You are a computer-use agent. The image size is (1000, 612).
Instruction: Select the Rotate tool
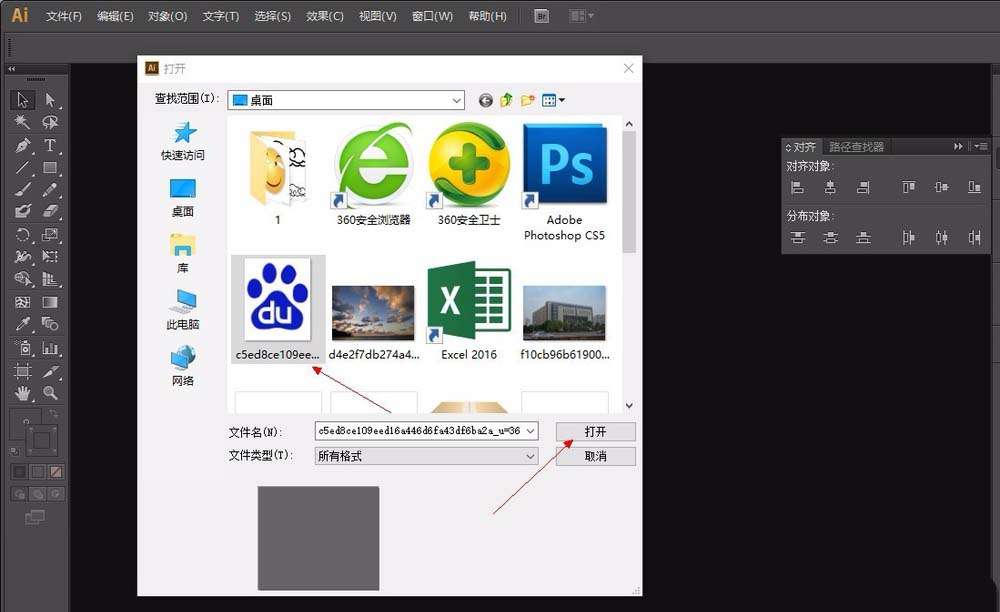click(x=22, y=235)
